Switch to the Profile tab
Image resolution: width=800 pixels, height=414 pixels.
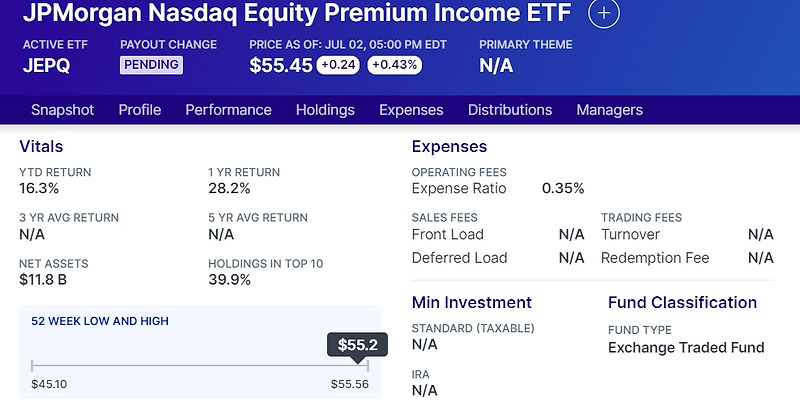coord(140,110)
